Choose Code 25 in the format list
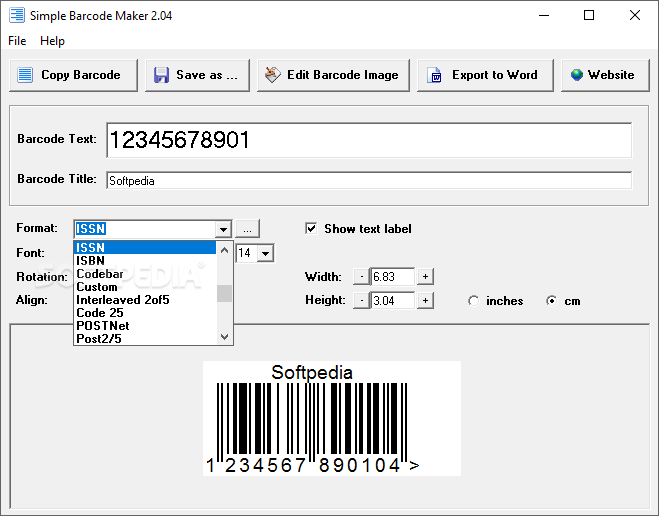 (145, 313)
